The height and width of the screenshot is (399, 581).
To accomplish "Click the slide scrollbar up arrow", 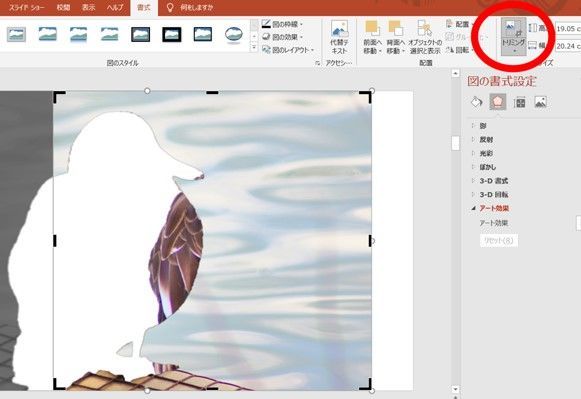I will 455,73.
